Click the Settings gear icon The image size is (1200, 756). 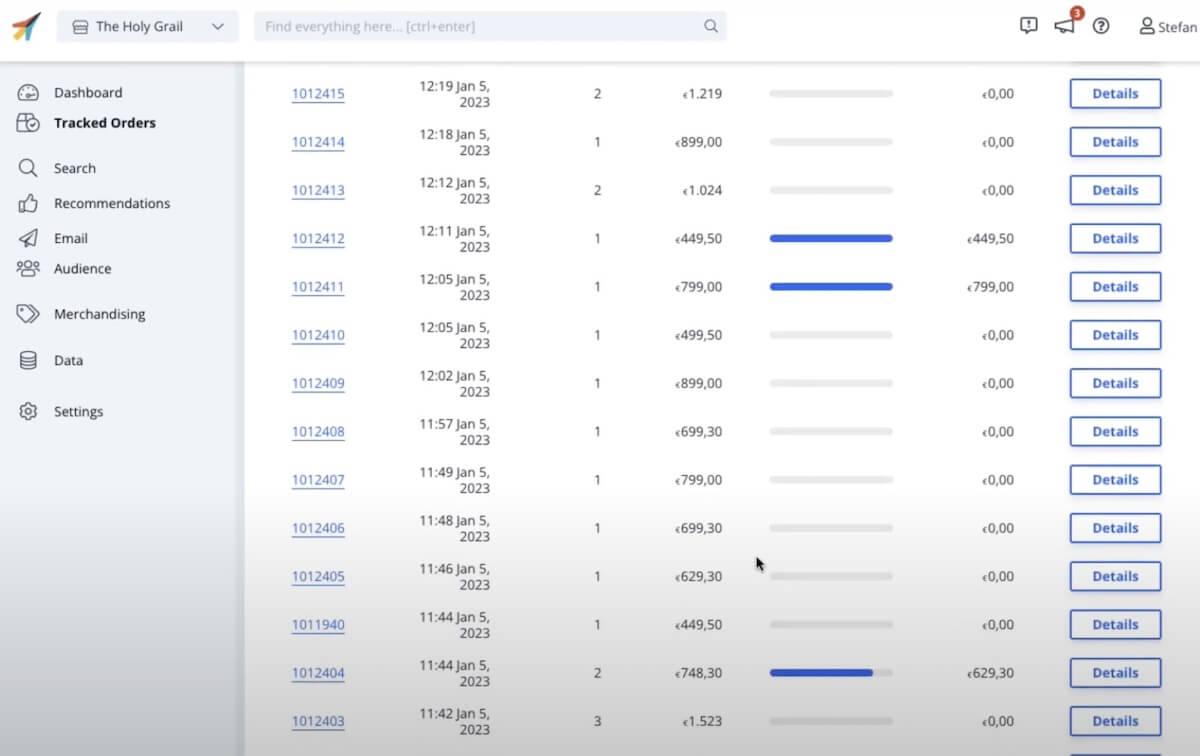click(28, 411)
